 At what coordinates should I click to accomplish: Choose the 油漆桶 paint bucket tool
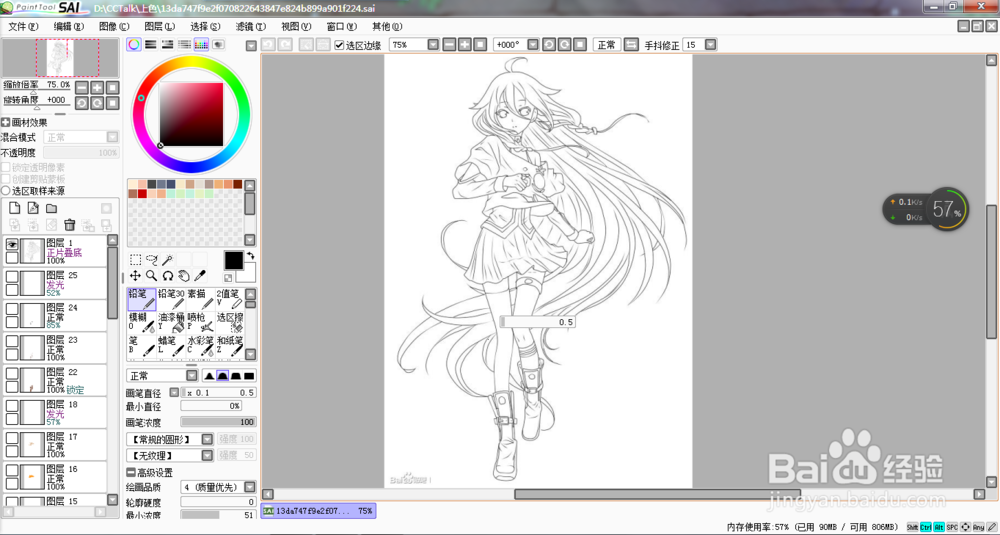pyautogui.click(x=171, y=323)
